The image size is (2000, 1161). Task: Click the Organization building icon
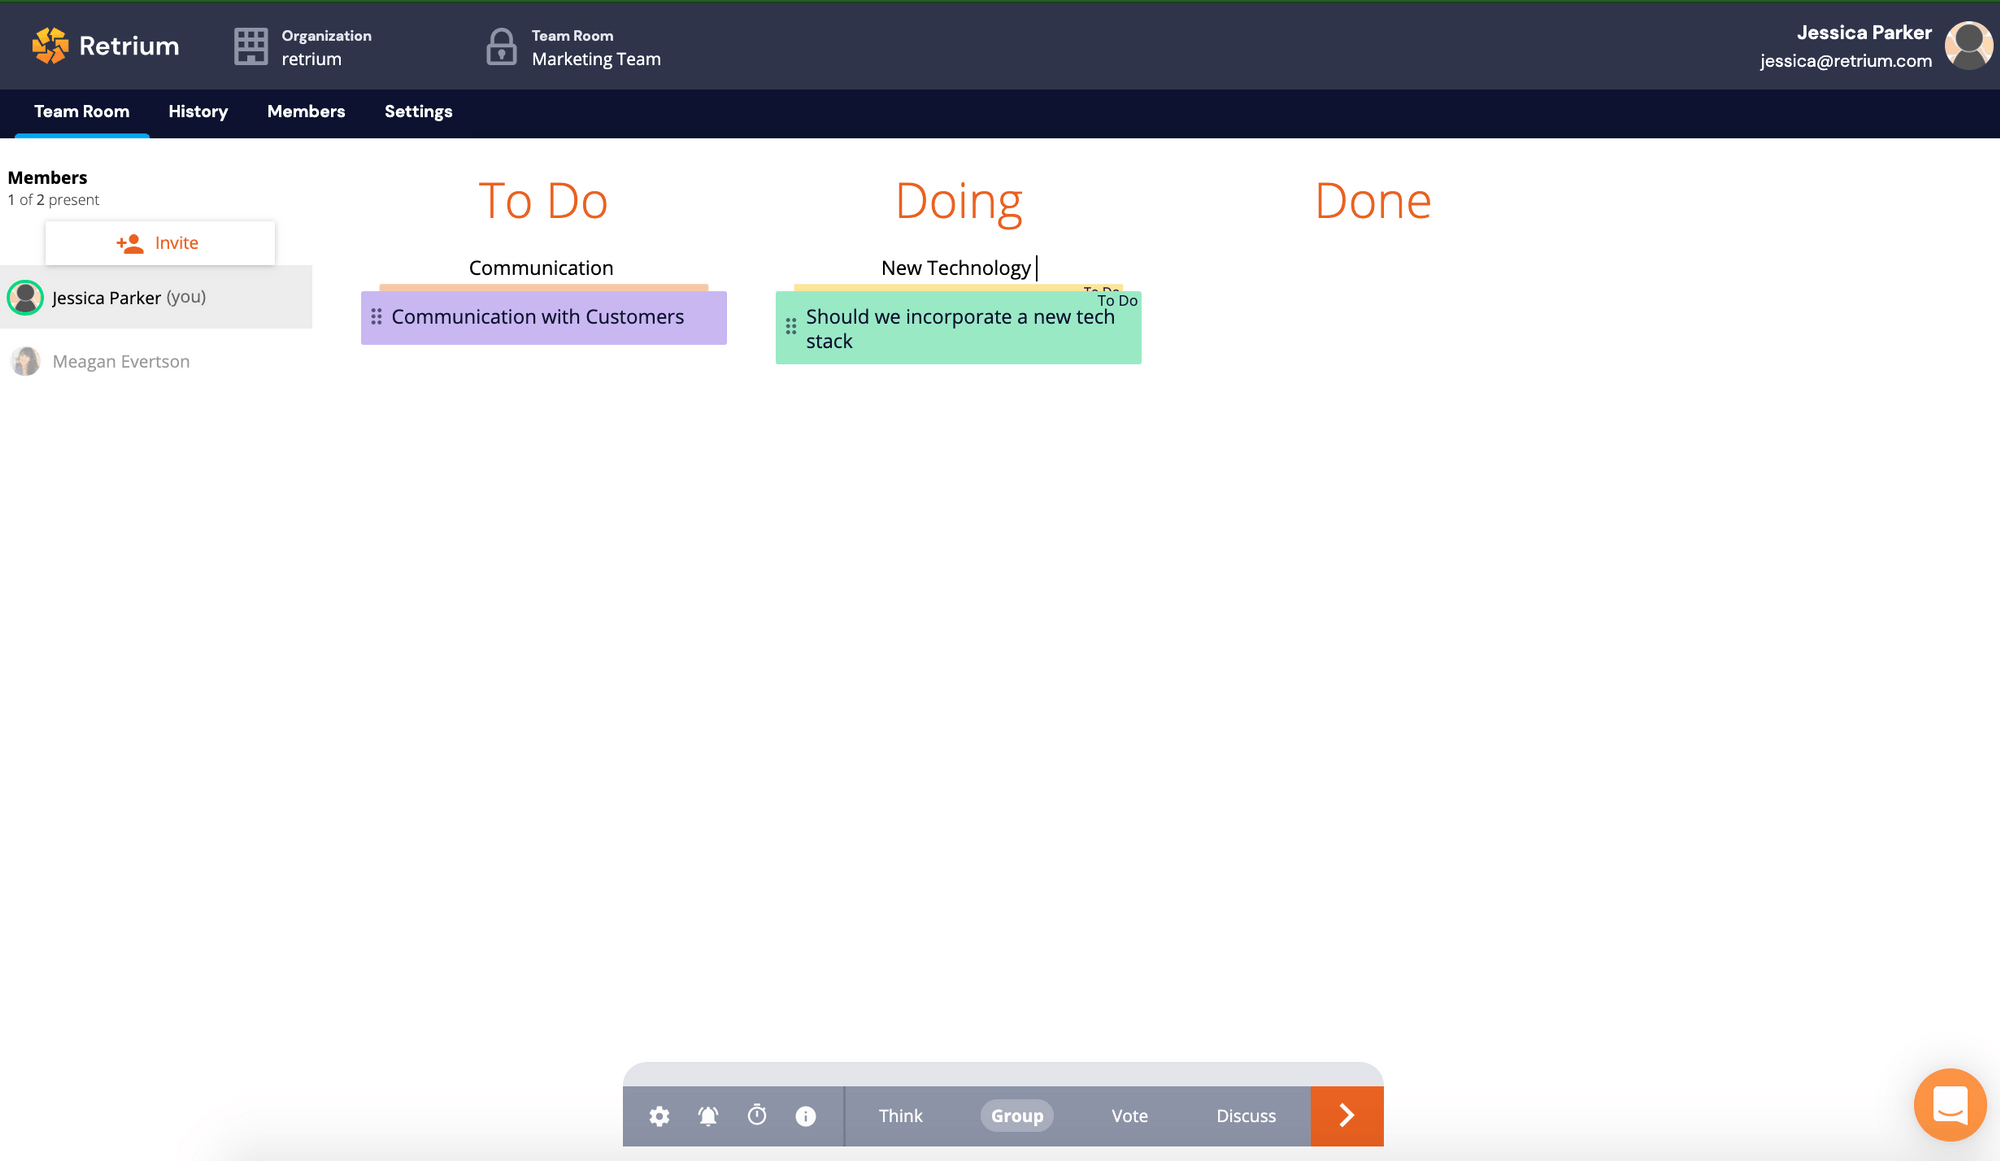coord(251,46)
